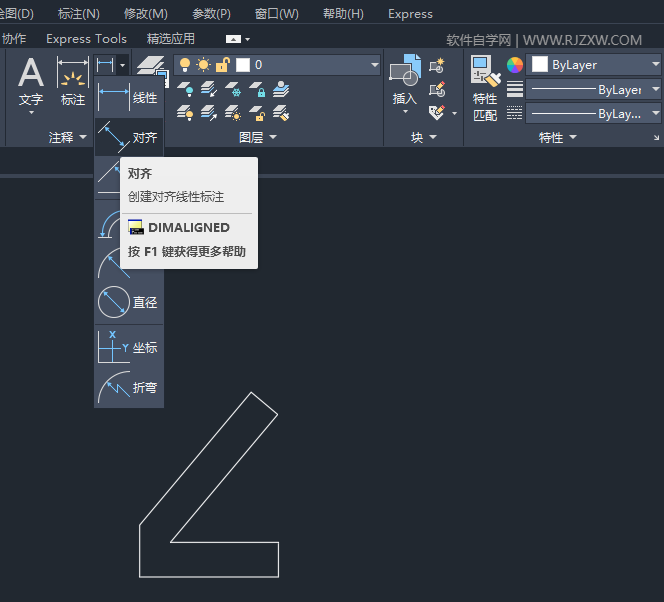Click Turn All Layers On icon
Image resolution: width=664 pixels, height=602 pixels.
coord(185,113)
